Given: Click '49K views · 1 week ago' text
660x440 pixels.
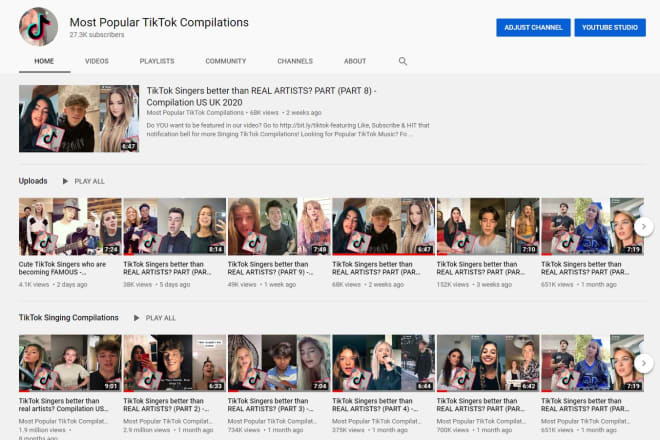Looking at the screenshot, I should pyautogui.click(x=262, y=285).
